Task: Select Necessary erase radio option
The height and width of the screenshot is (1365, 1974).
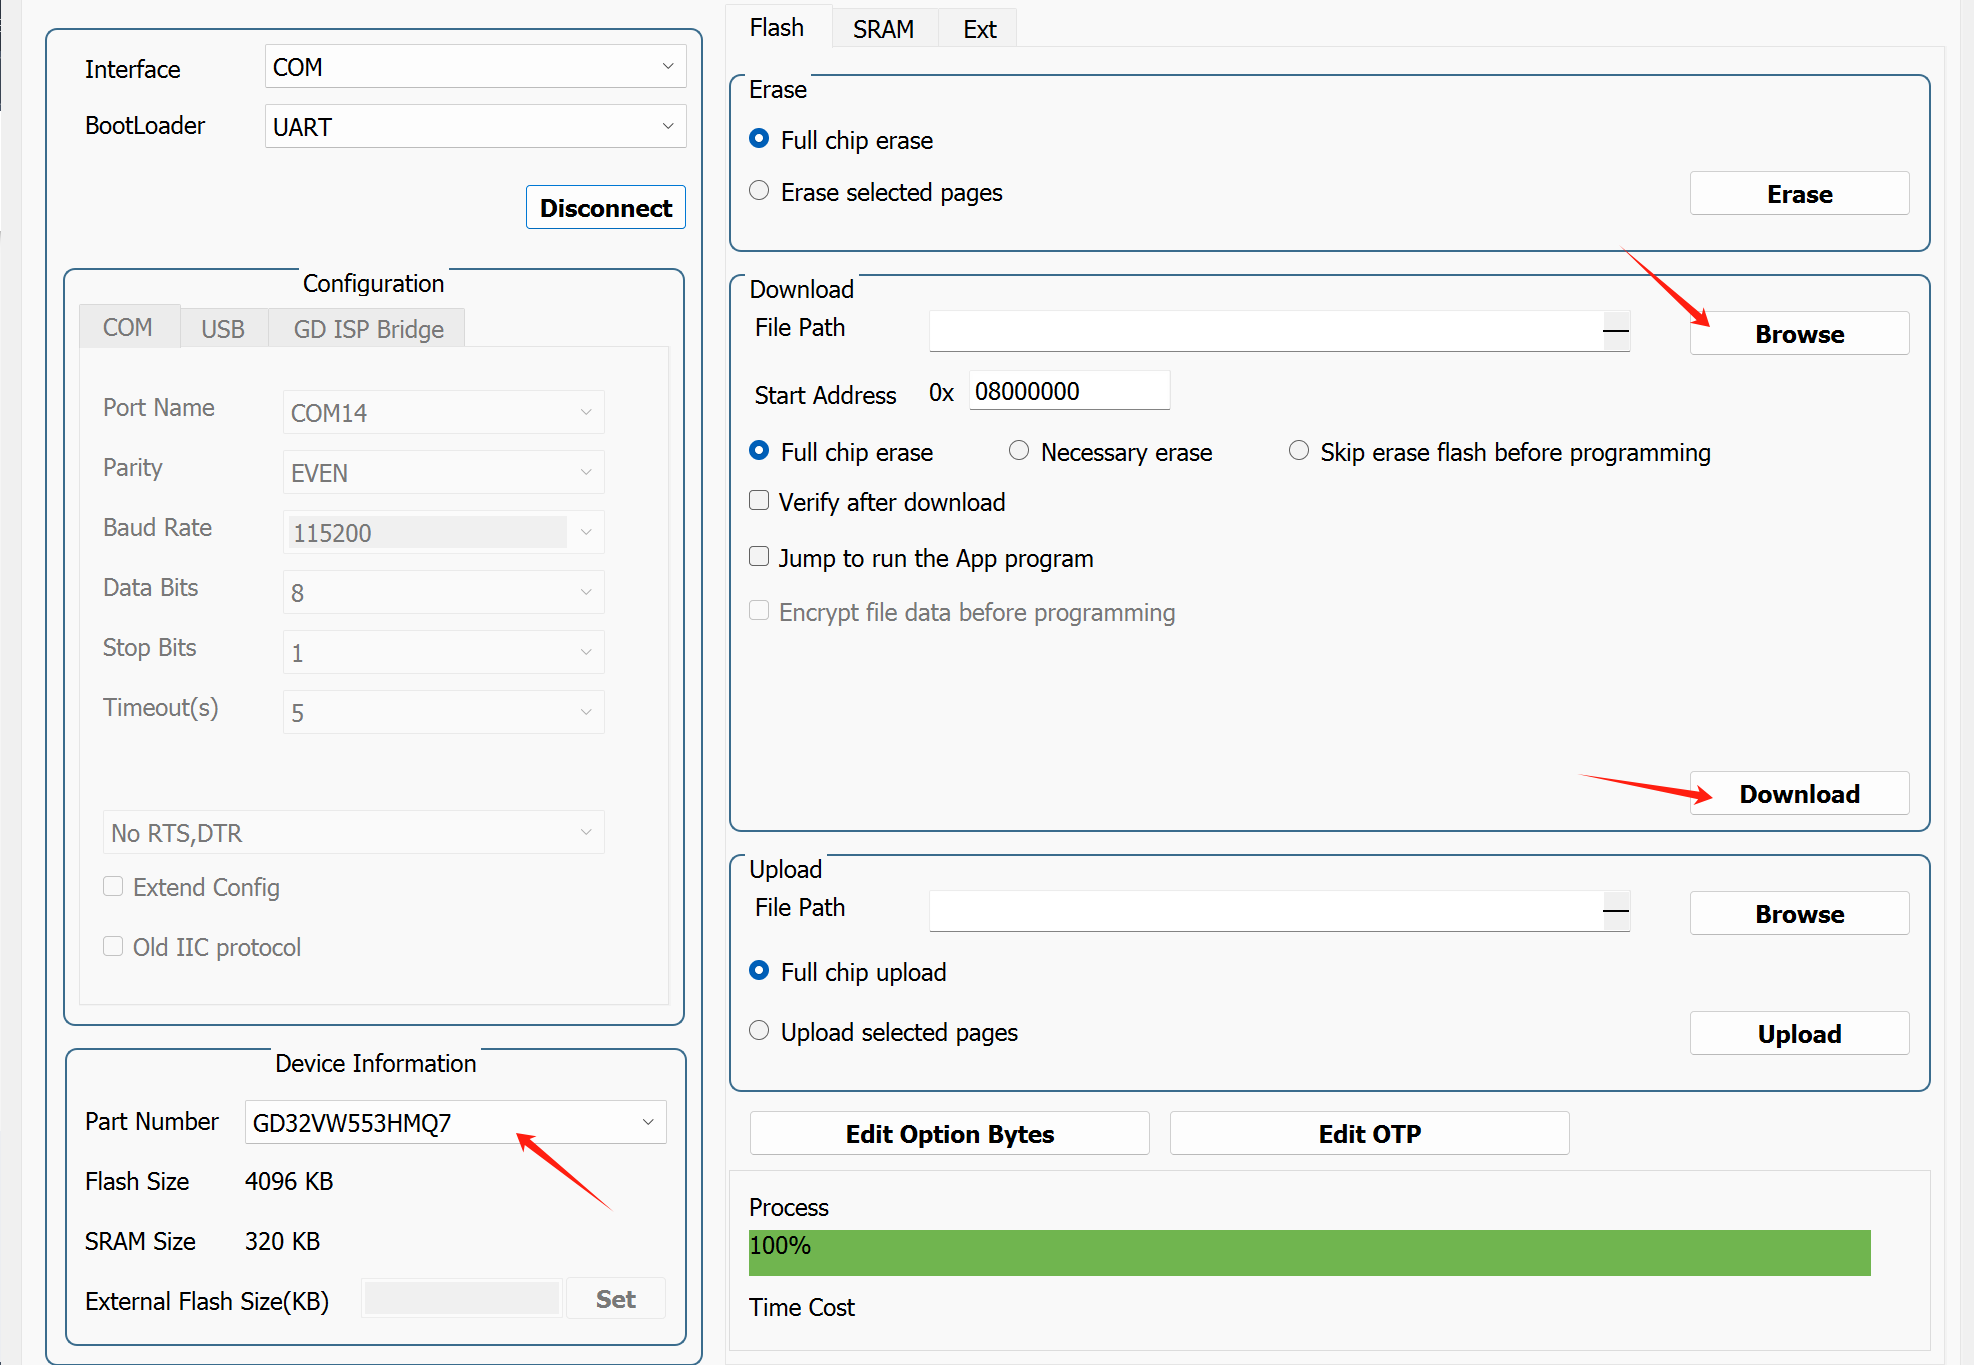Action: 1019,451
